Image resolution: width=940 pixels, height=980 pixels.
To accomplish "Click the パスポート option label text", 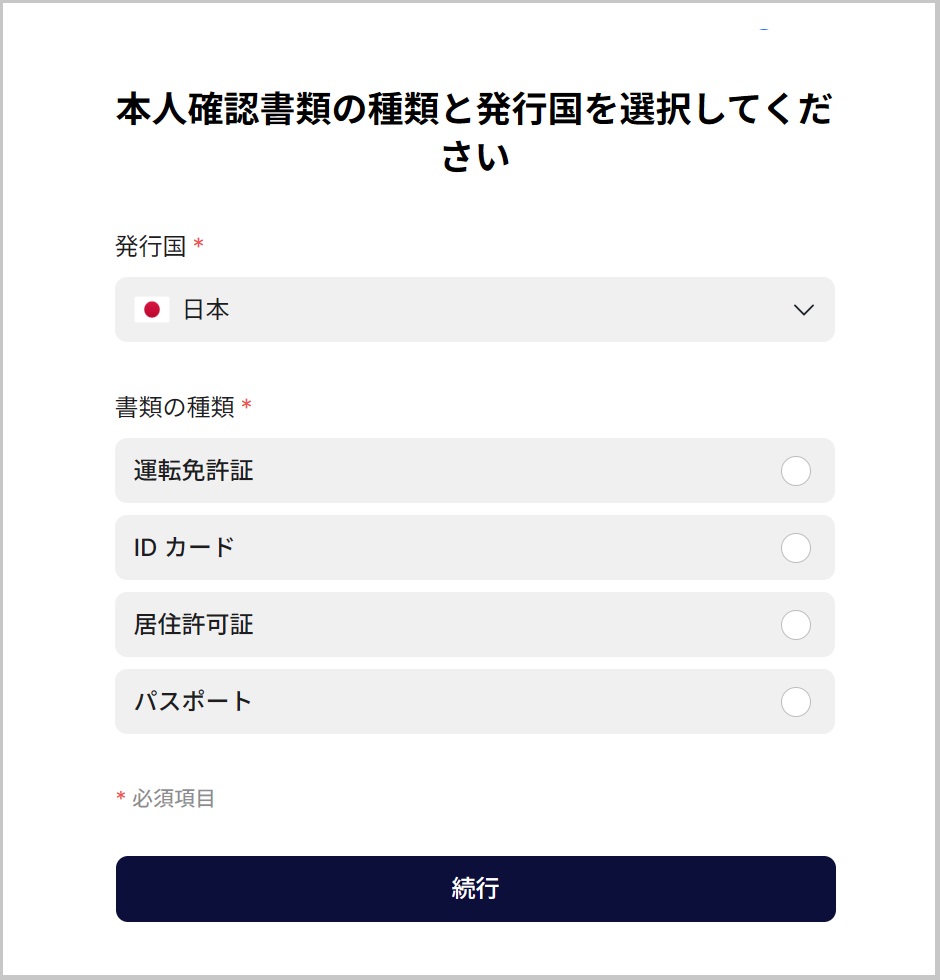I will 194,702.
